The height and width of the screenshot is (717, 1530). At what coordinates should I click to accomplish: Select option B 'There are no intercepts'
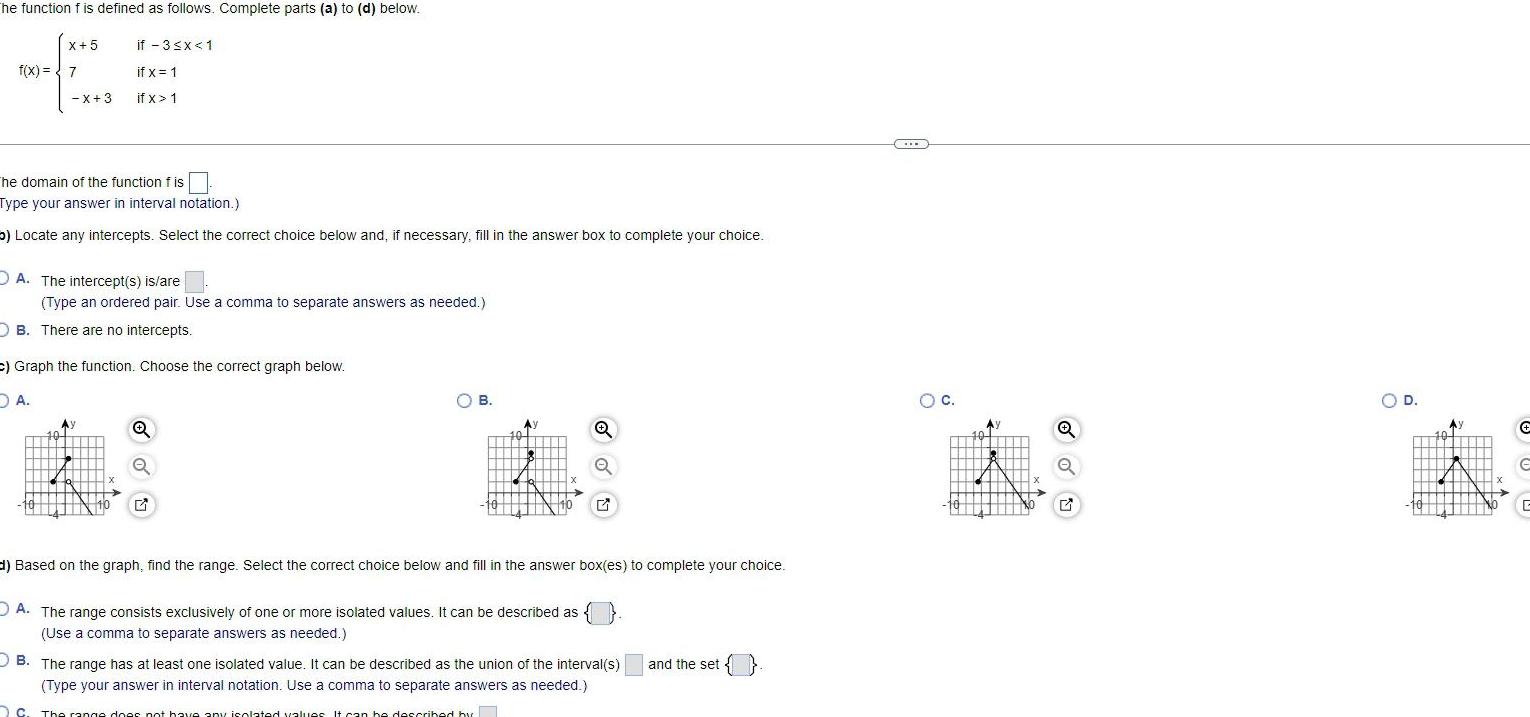tap(5, 330)
